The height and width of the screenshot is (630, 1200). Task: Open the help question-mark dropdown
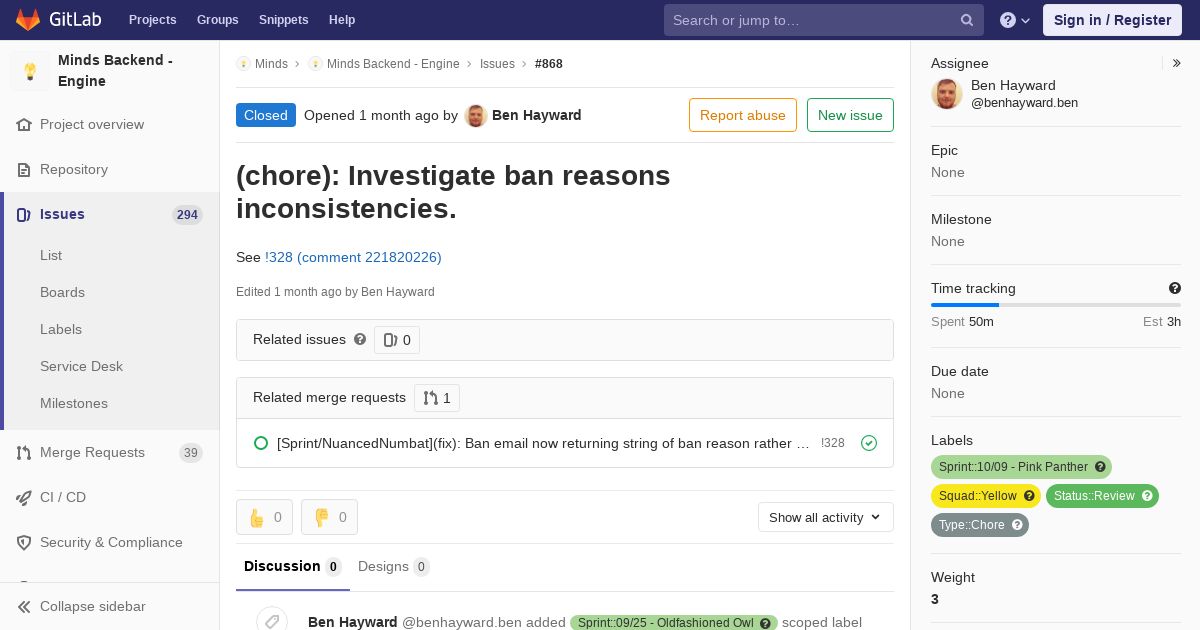[x=1015, y=20]
